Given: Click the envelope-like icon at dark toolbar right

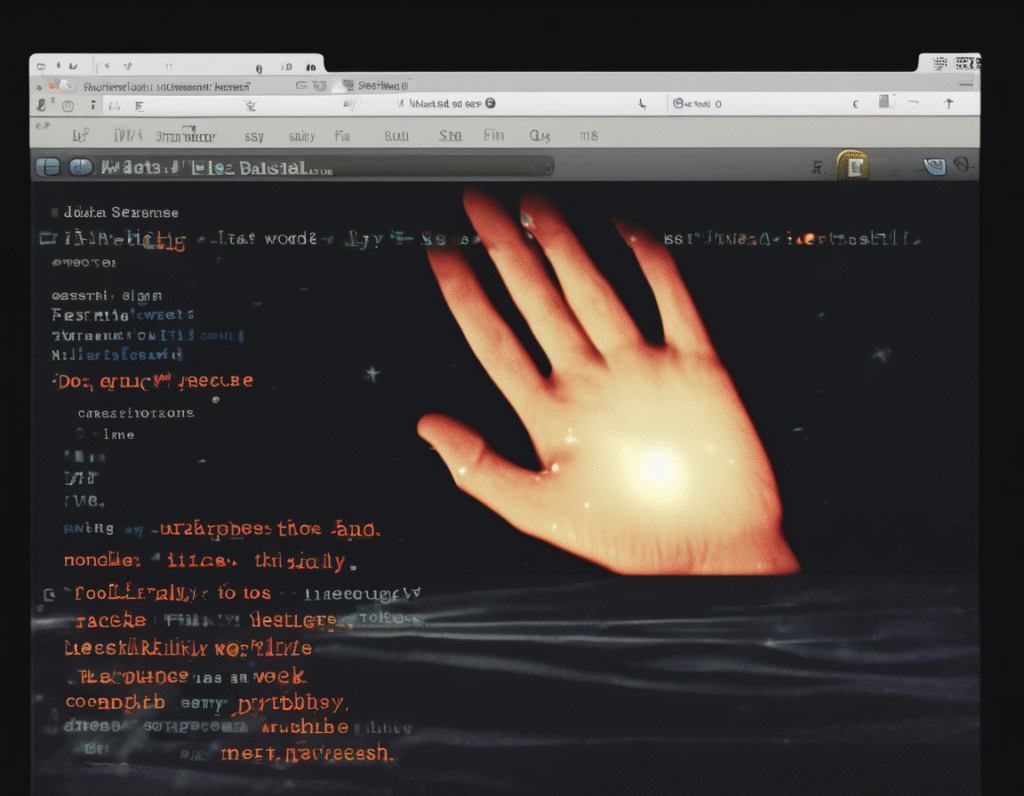Looking at the screenshot, I should click(934, 166).
